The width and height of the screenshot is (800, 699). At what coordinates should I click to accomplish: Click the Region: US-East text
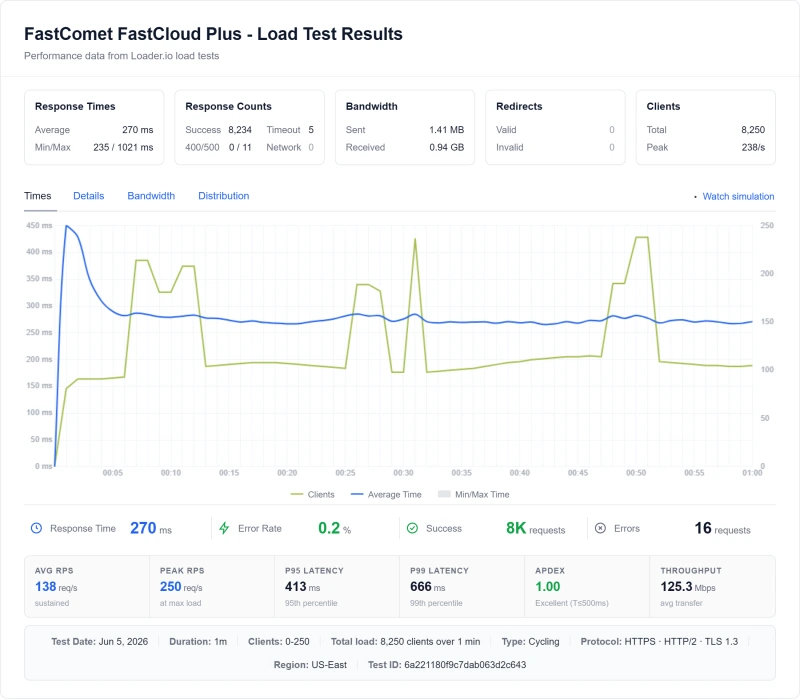pyautogui.click(x=310, y=665)
